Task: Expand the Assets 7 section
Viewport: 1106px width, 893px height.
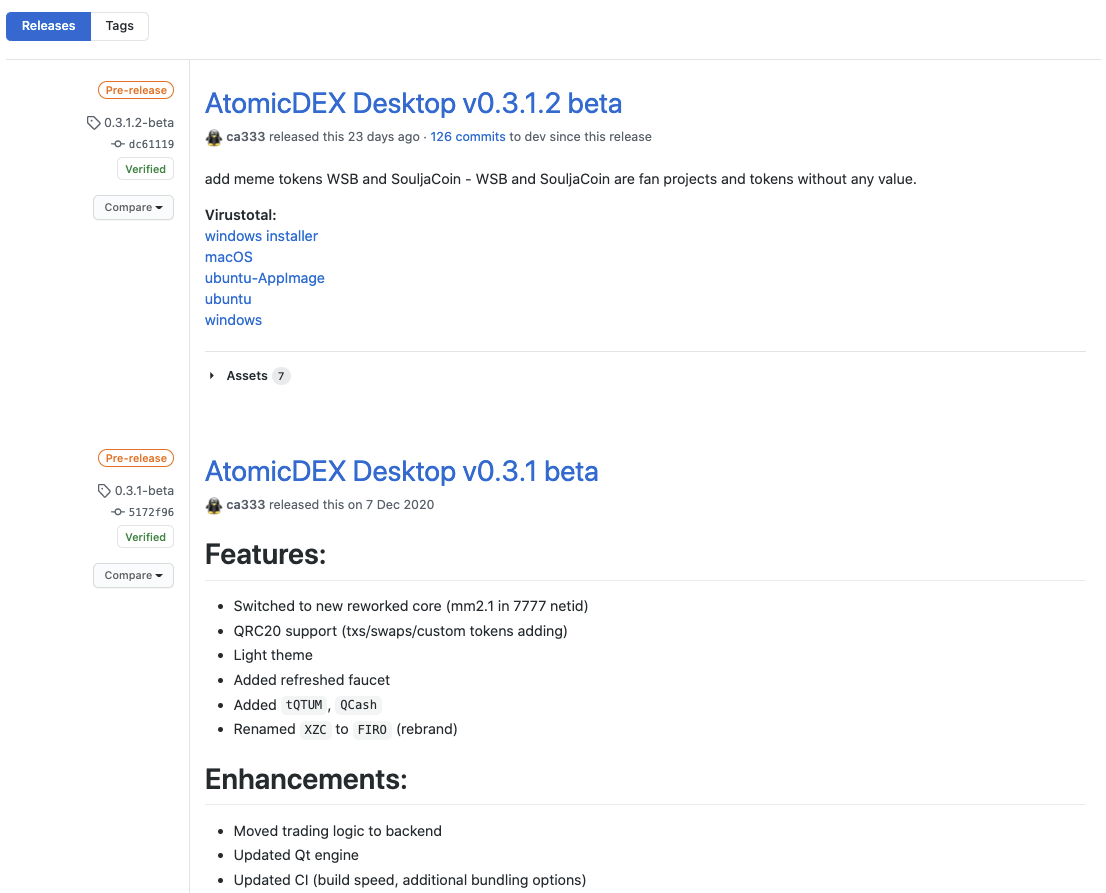Action: 248,376
